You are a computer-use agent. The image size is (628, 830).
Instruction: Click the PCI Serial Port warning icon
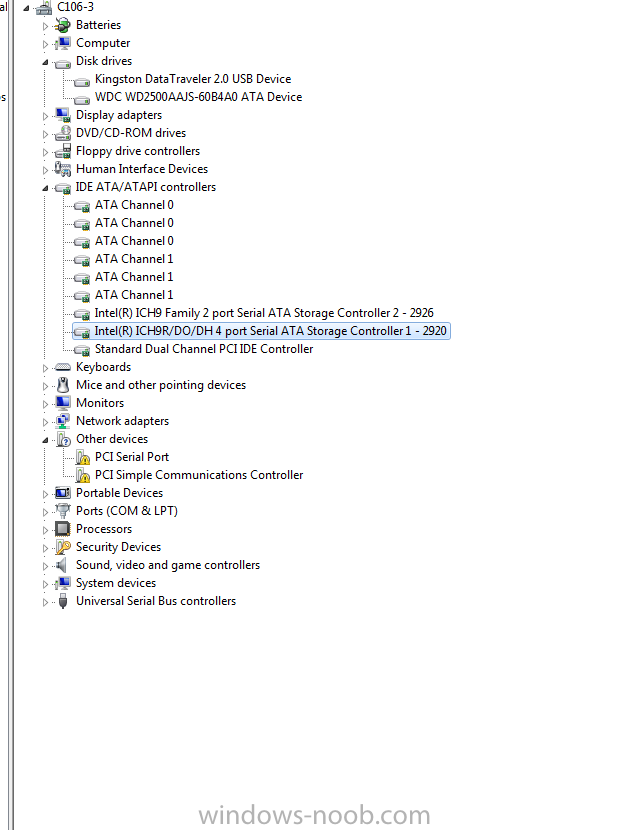(x=82, y=457)
